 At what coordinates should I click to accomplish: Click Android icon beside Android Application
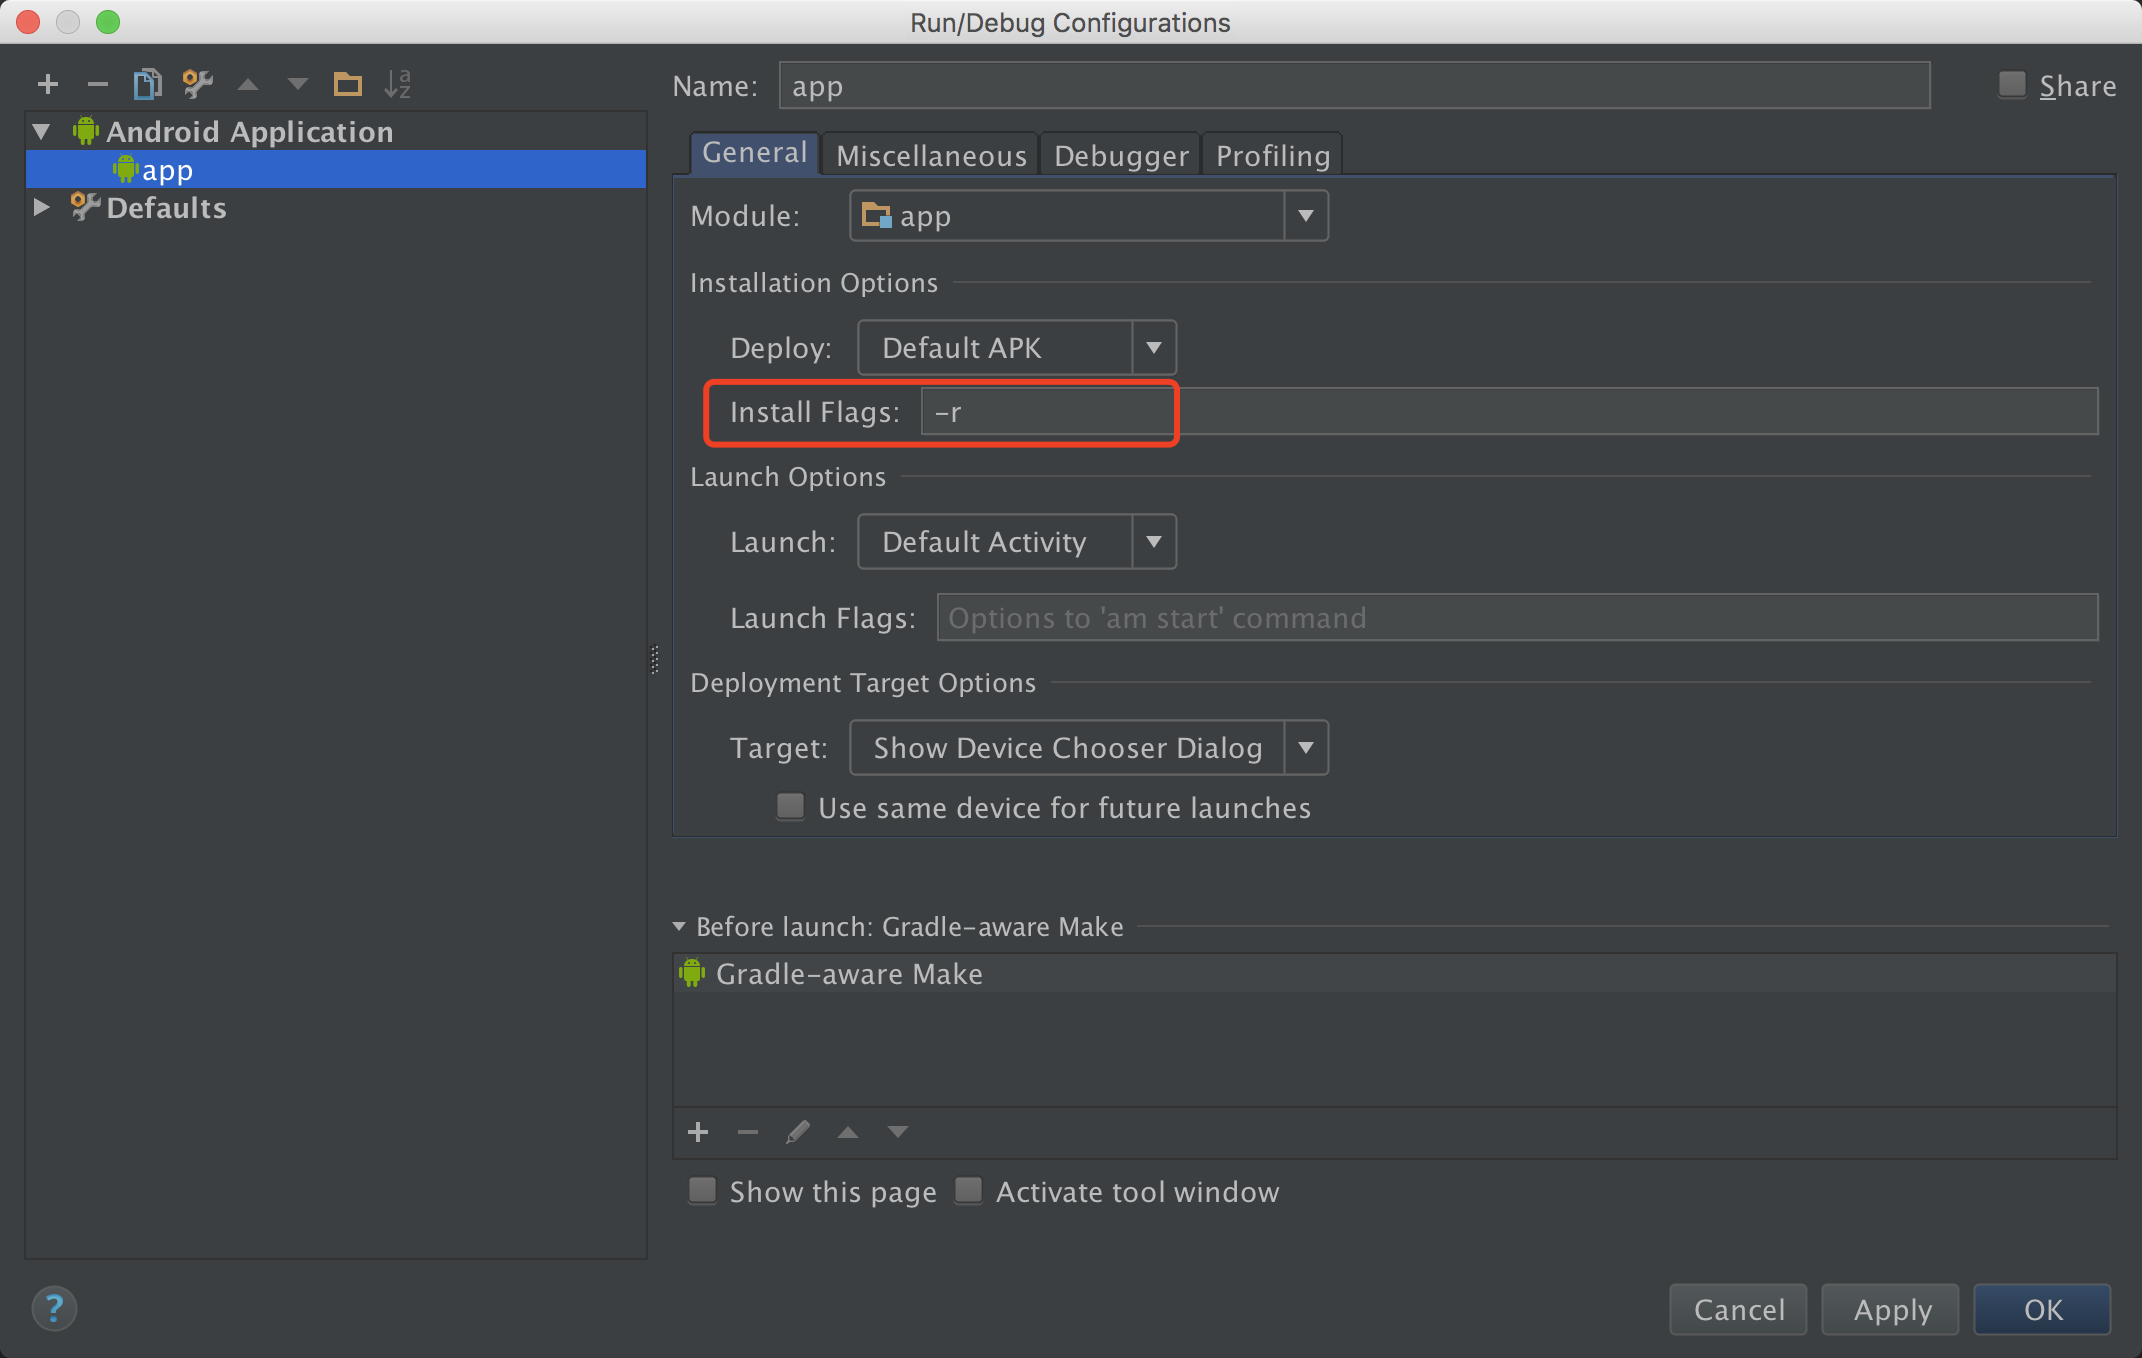(x=86, y=131)
